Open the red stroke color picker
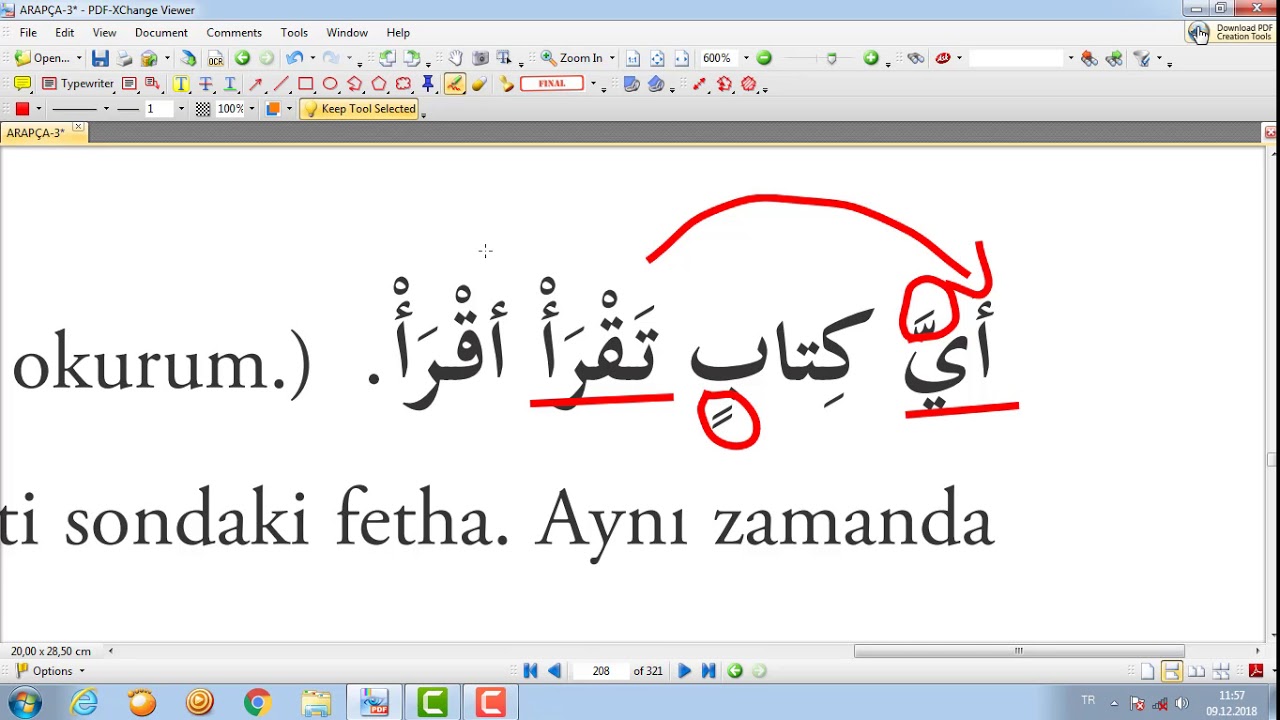1280x720 pixels. click(22, 109)
